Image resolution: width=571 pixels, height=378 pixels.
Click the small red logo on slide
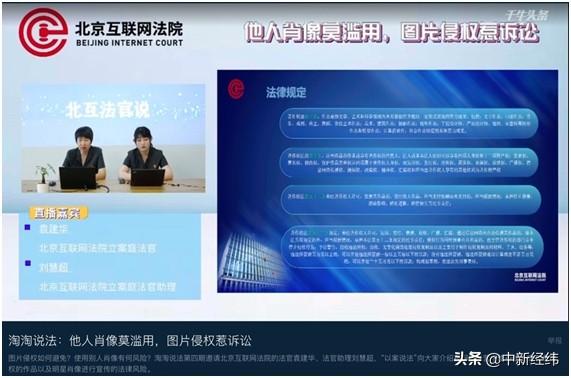pos(236,89)
